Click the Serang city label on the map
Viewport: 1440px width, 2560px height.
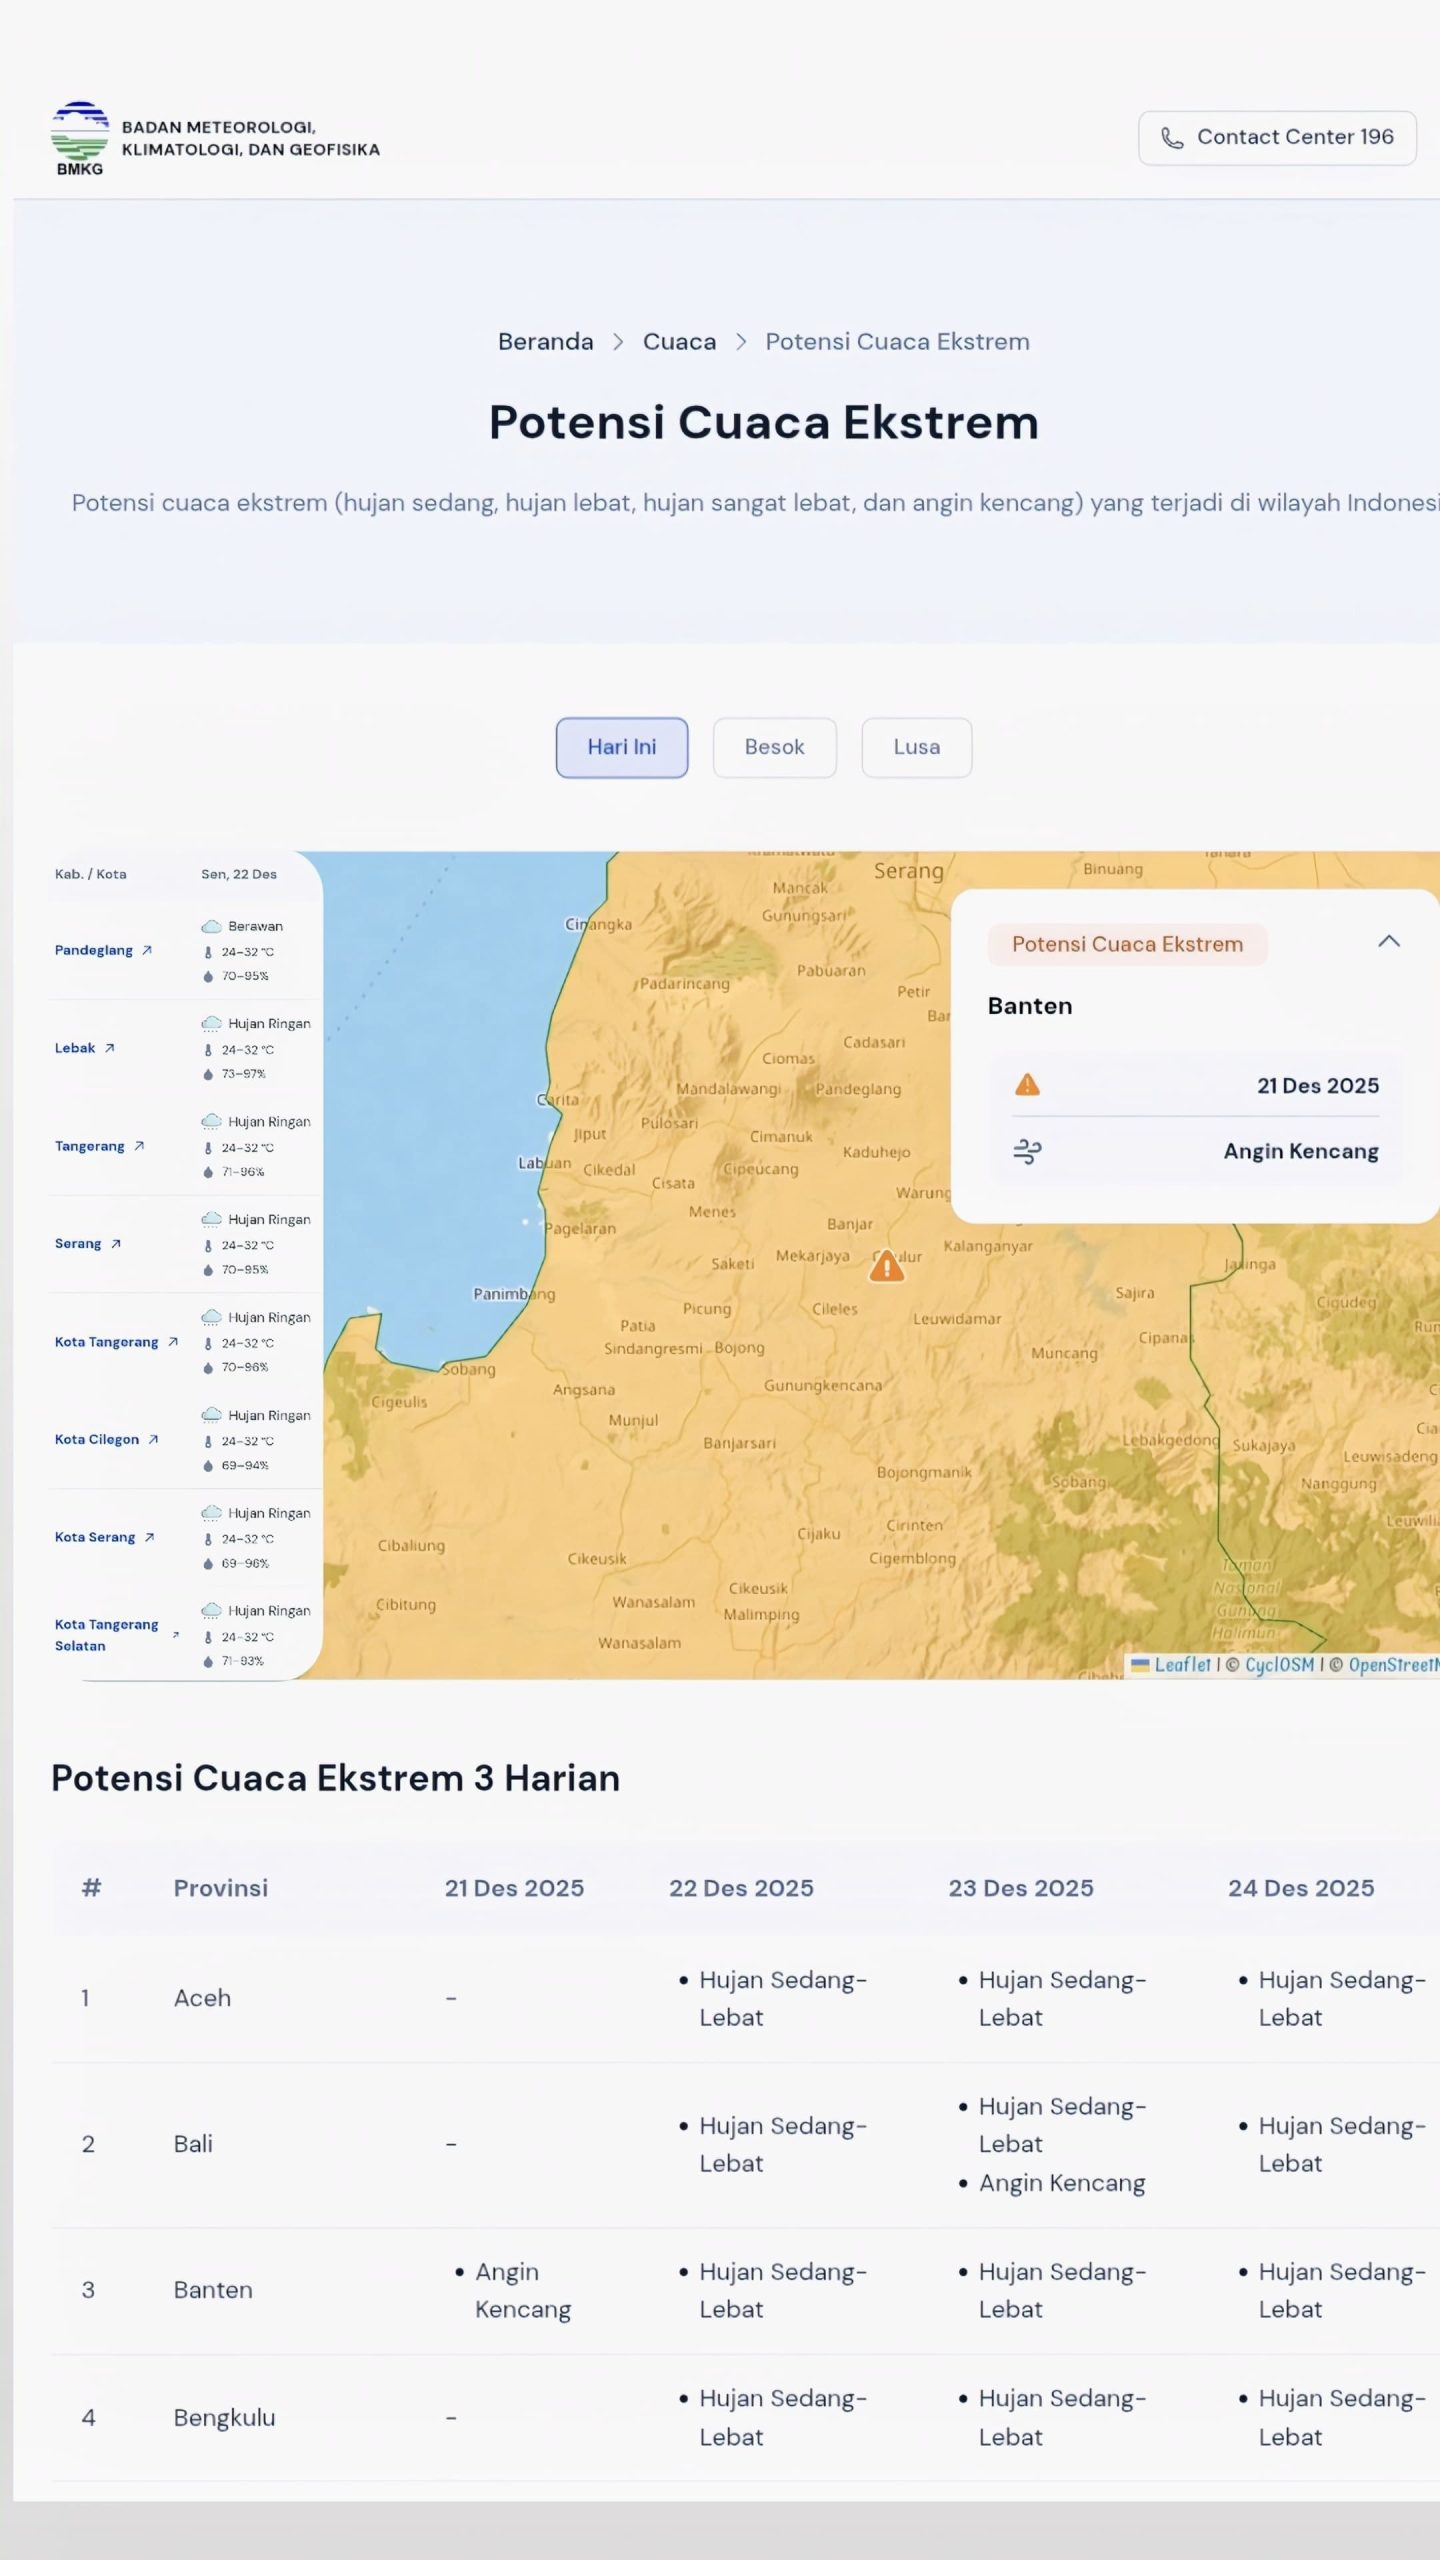point(908,870)
